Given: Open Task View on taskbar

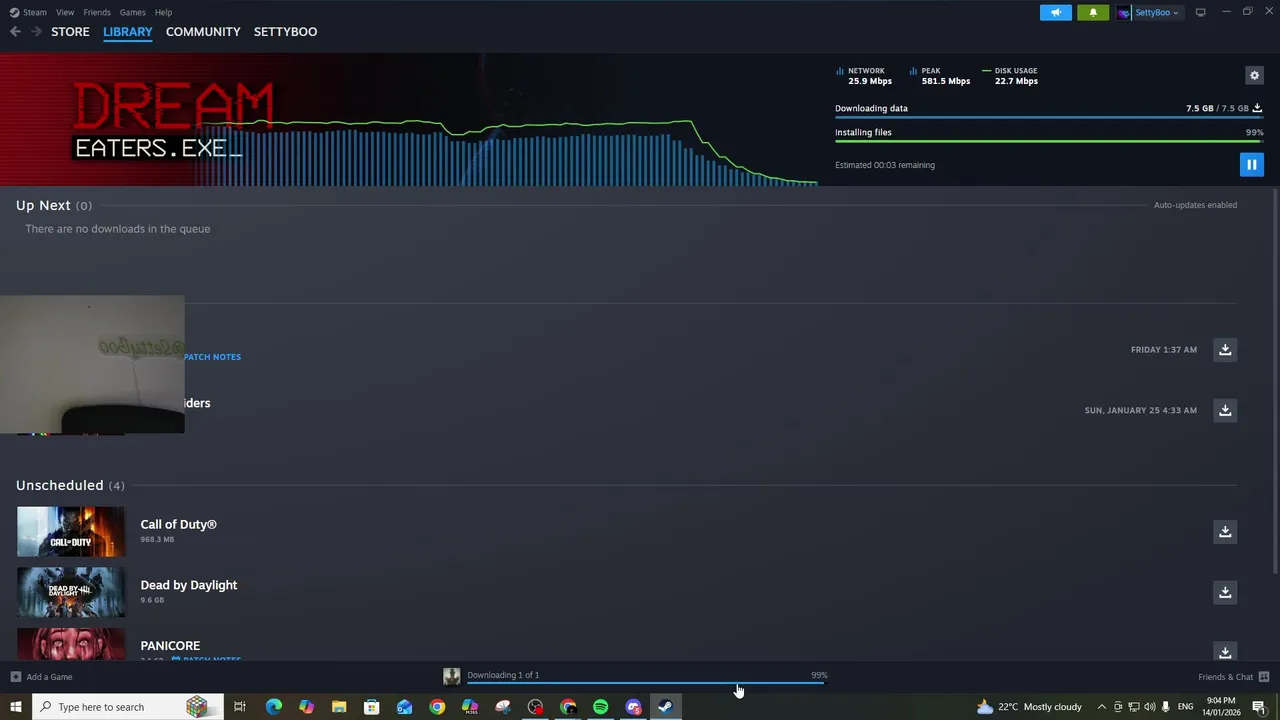Looking at the screenshot, I should pos(240,707).
